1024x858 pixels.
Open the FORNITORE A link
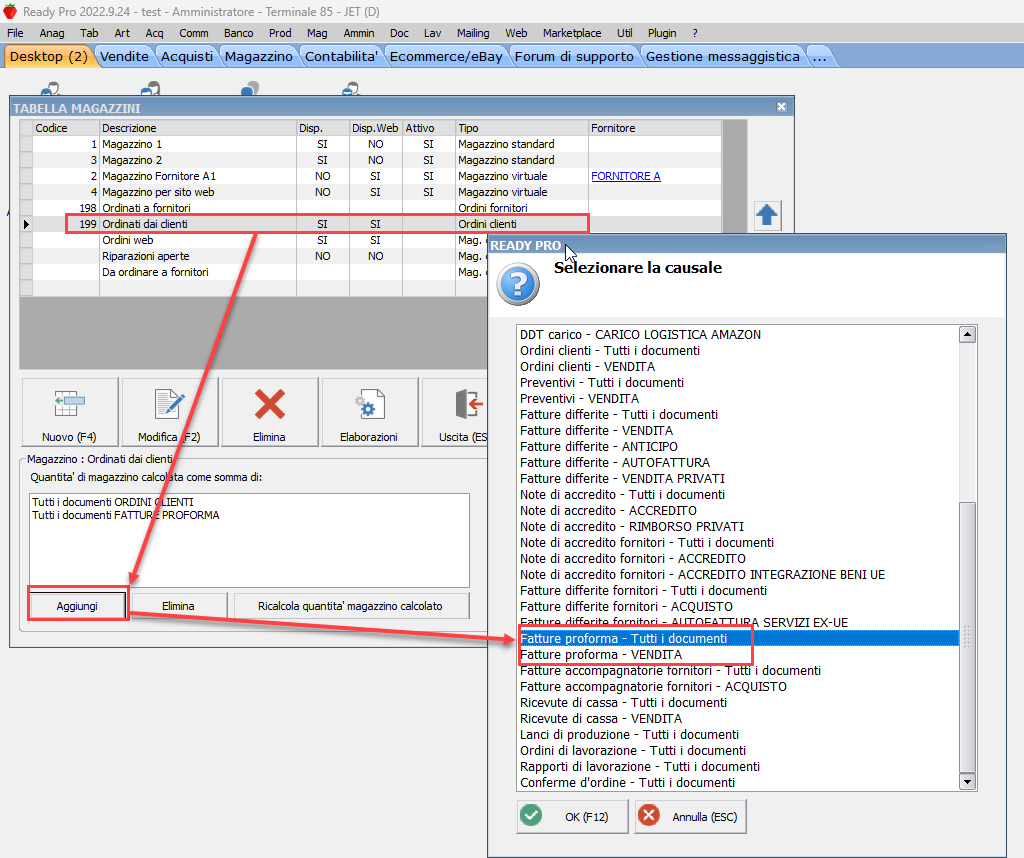coord(626,176)
